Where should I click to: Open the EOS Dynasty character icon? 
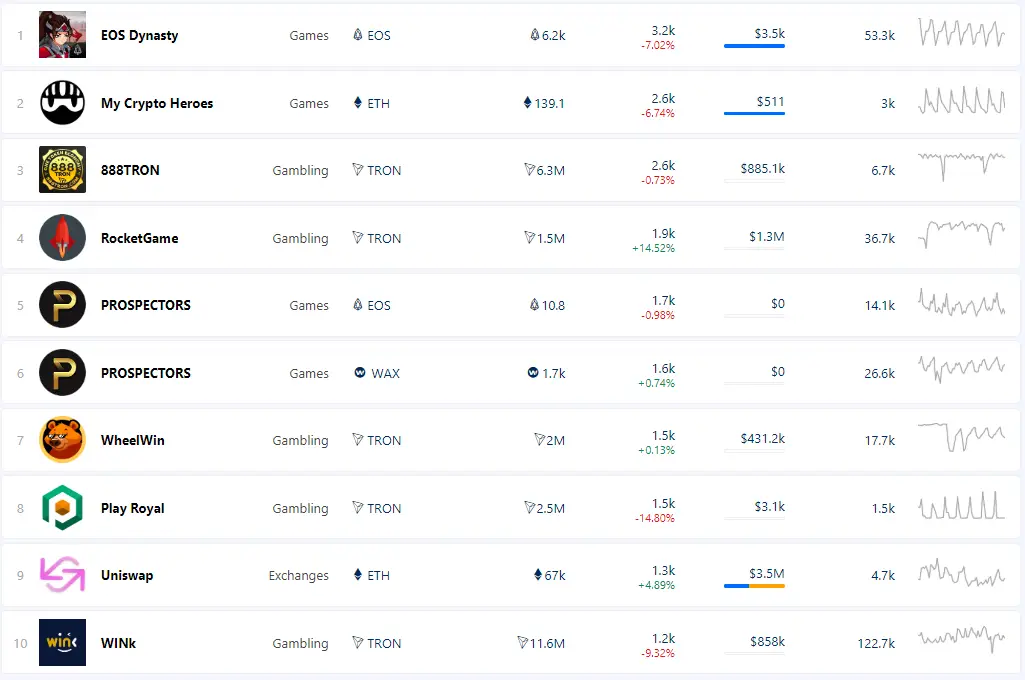click(x=62, y=35)
